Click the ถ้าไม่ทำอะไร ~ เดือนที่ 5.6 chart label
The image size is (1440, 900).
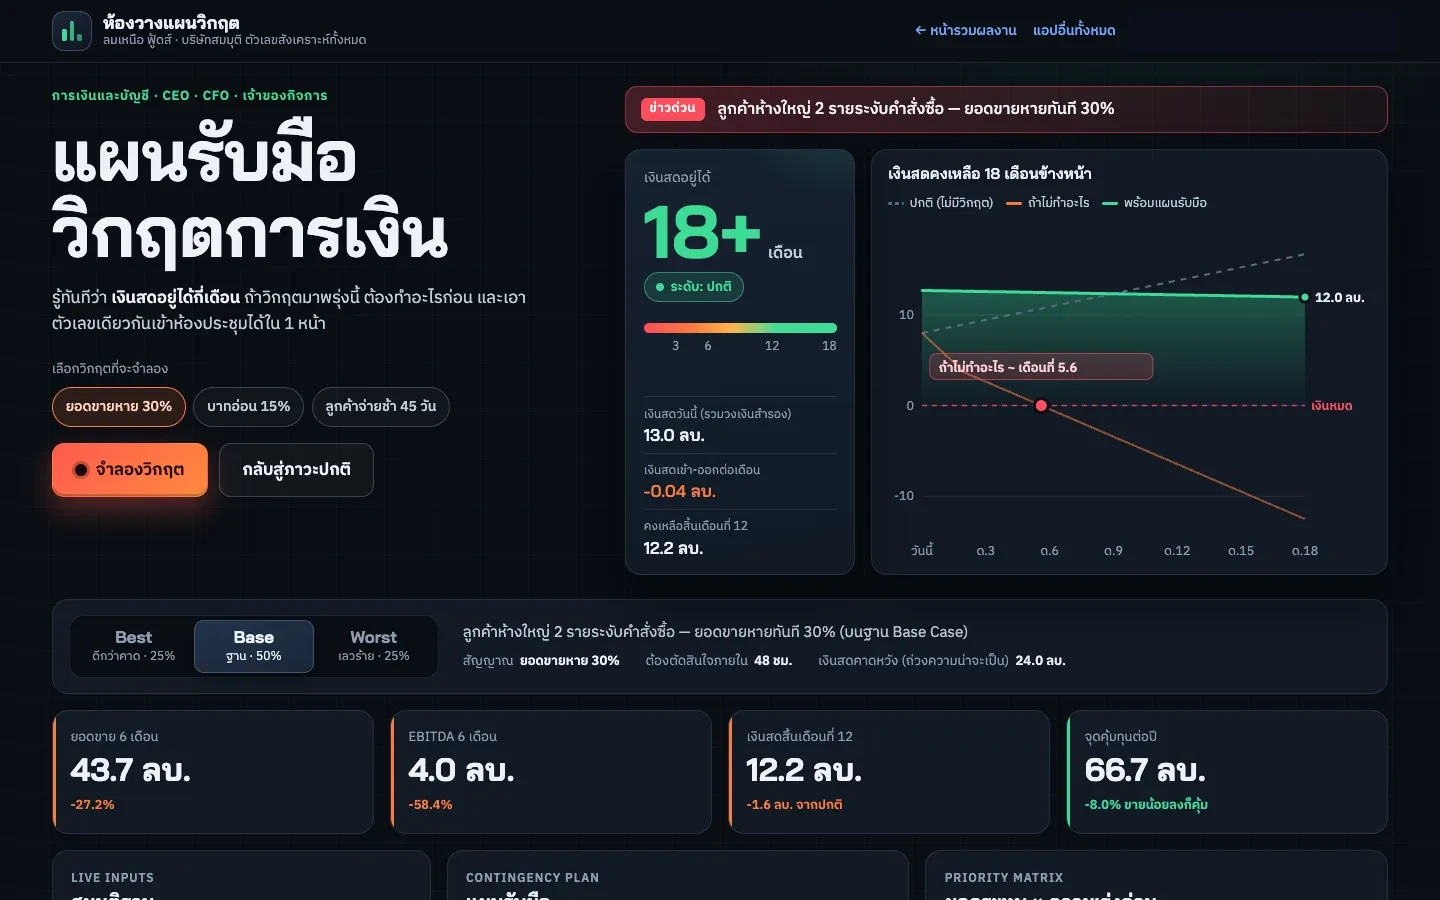[1041, 367]
